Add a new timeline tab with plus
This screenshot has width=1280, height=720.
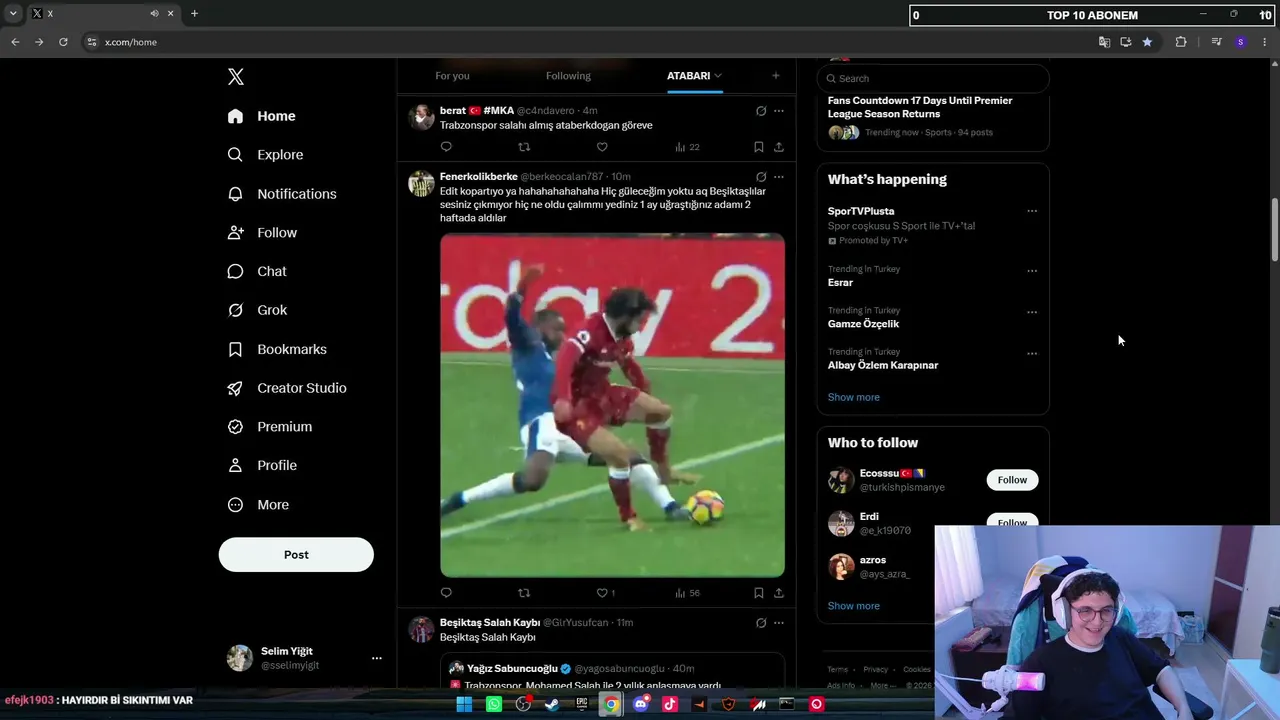coord(775,76)
